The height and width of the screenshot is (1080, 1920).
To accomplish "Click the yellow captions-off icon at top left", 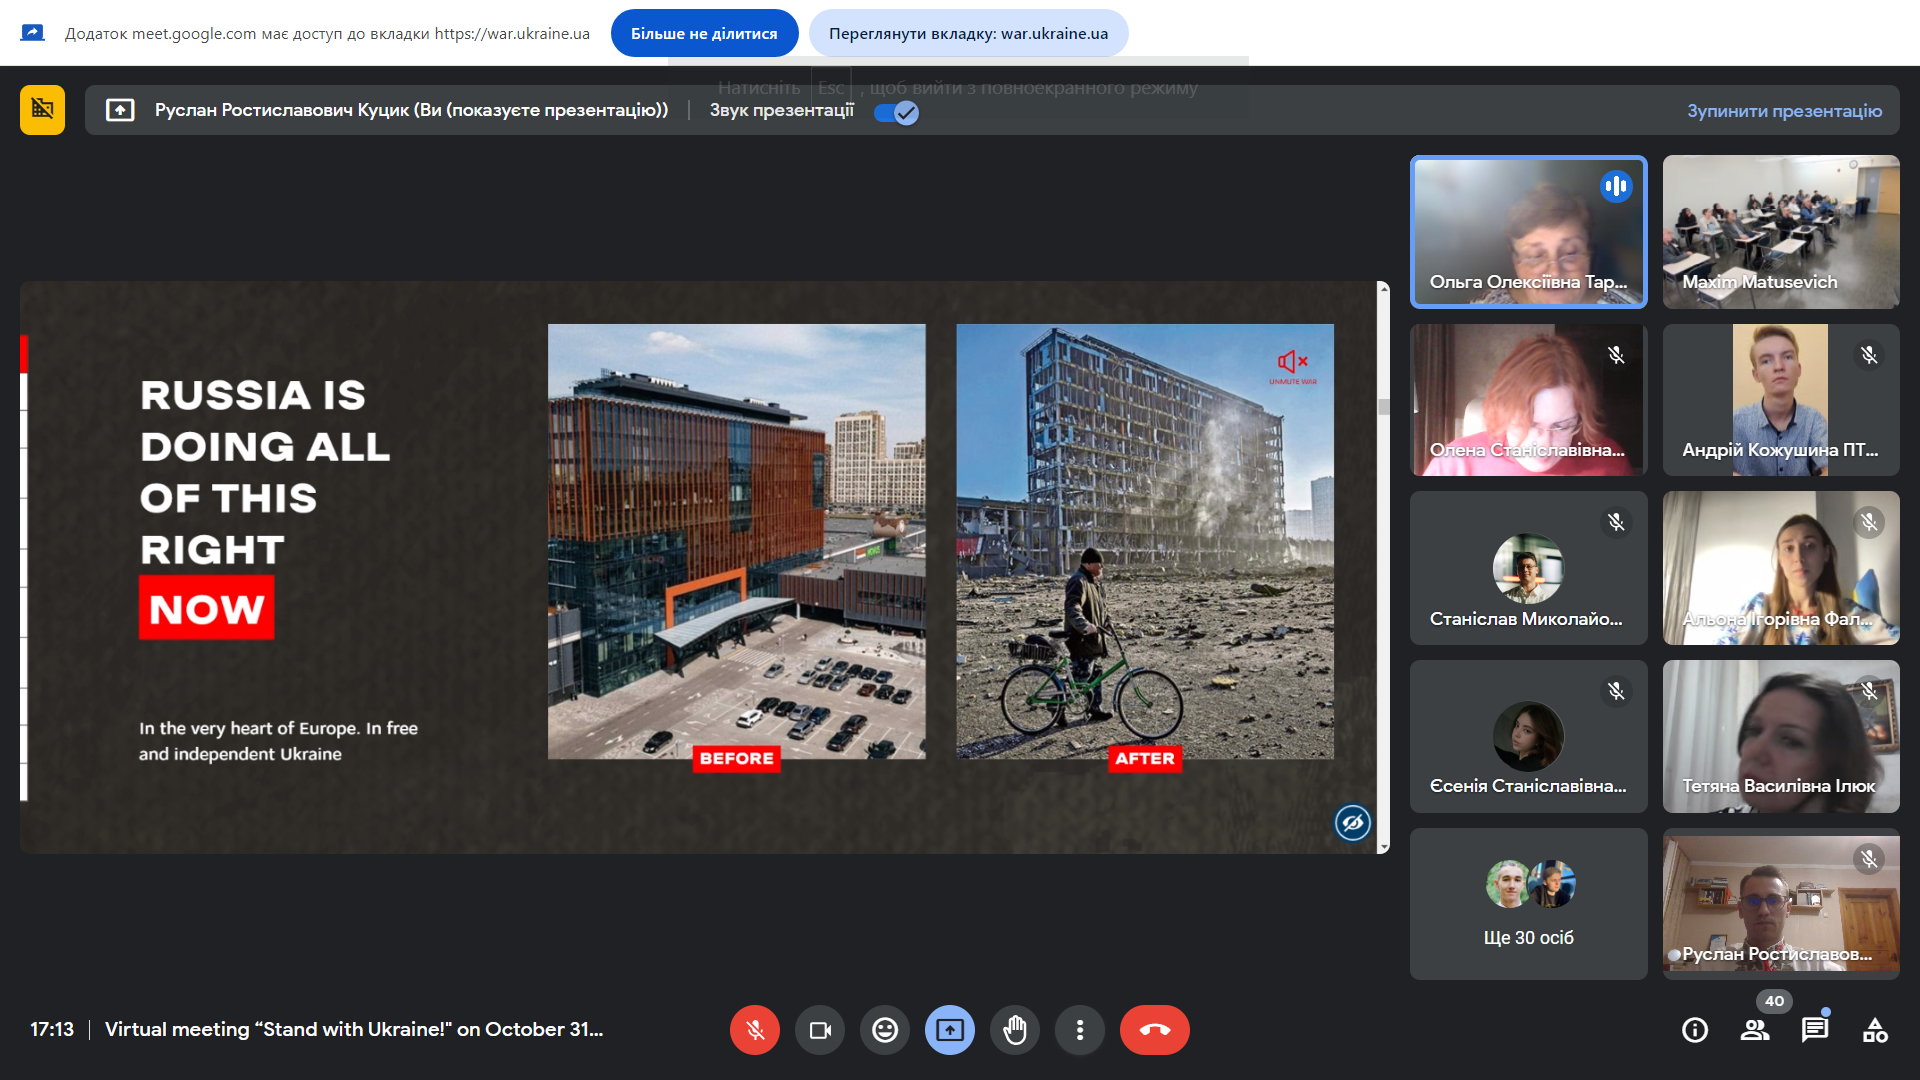I will (42, 110).
